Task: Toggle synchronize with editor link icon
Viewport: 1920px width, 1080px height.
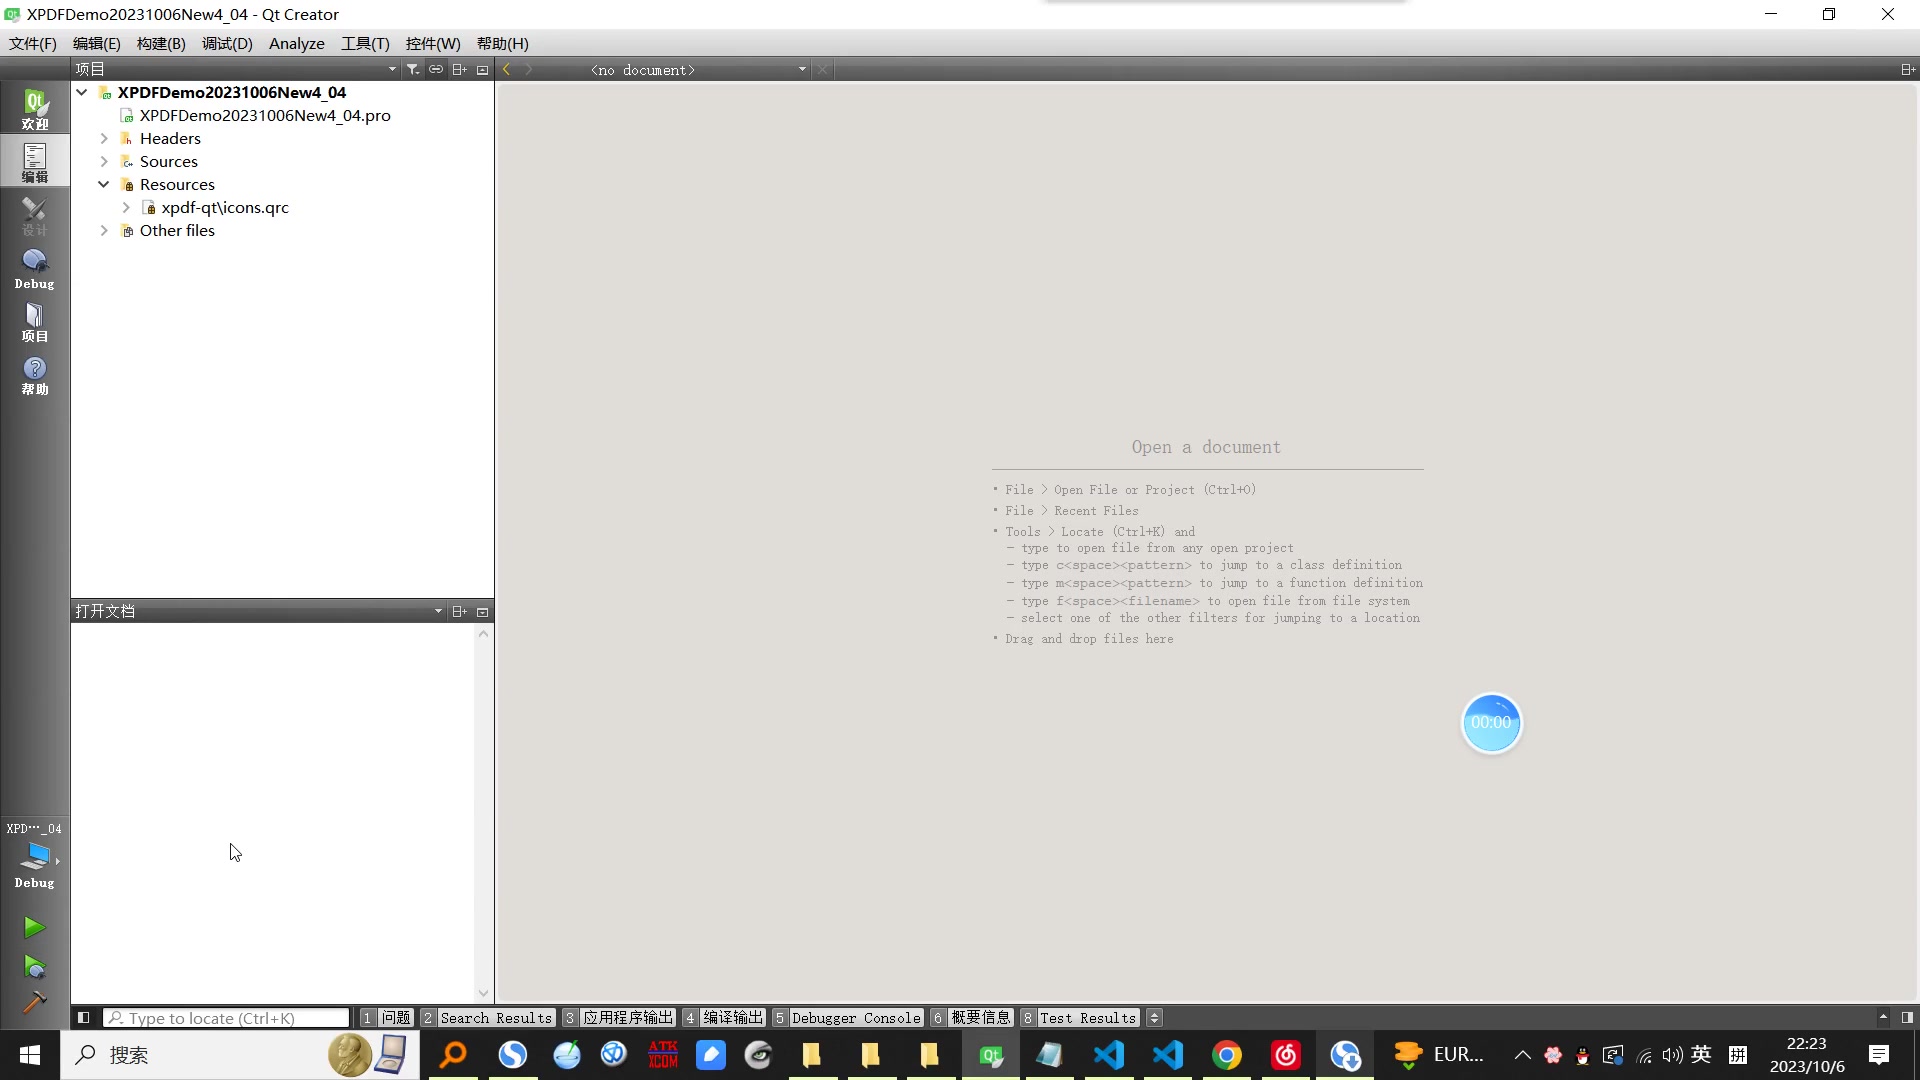Action: 436,69
